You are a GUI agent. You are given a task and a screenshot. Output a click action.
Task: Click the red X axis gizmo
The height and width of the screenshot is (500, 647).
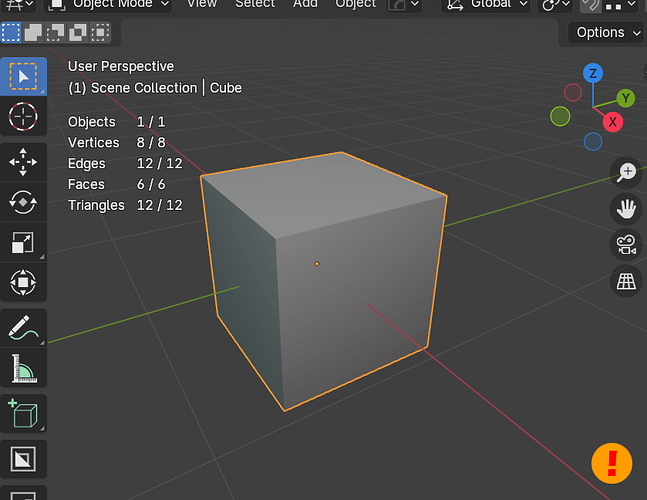pyautogui.click(x=613, y=122)
